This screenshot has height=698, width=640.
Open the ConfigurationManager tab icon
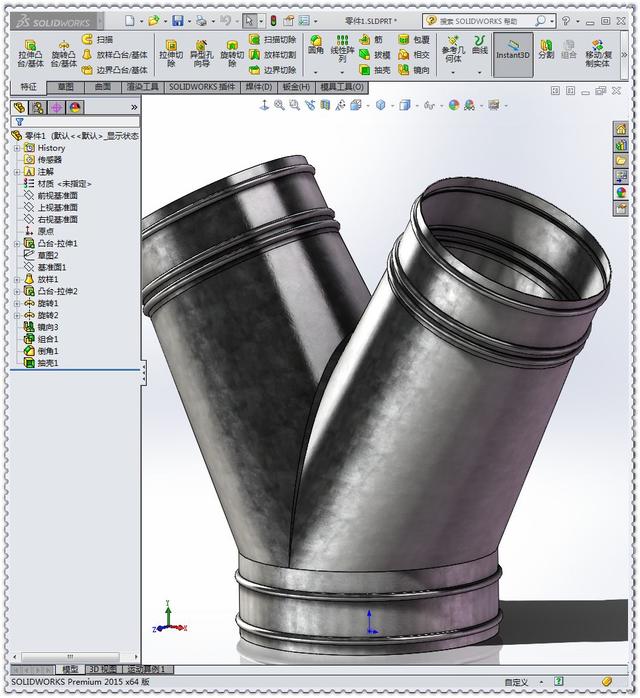(x=57, y=107)
